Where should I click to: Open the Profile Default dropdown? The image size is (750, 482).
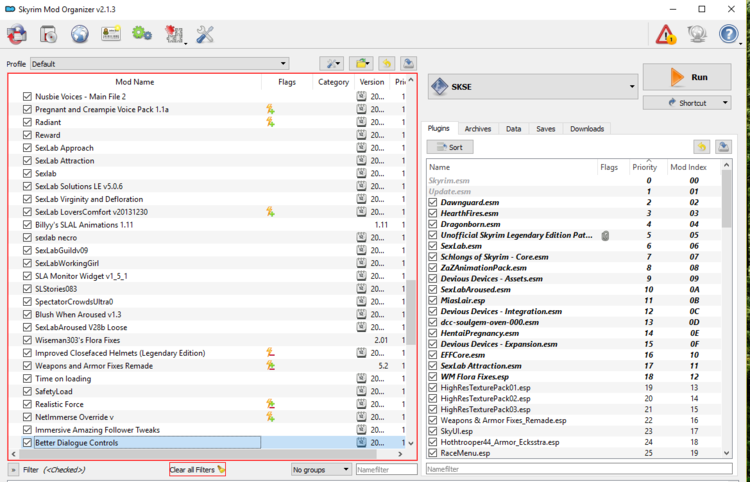160,64
